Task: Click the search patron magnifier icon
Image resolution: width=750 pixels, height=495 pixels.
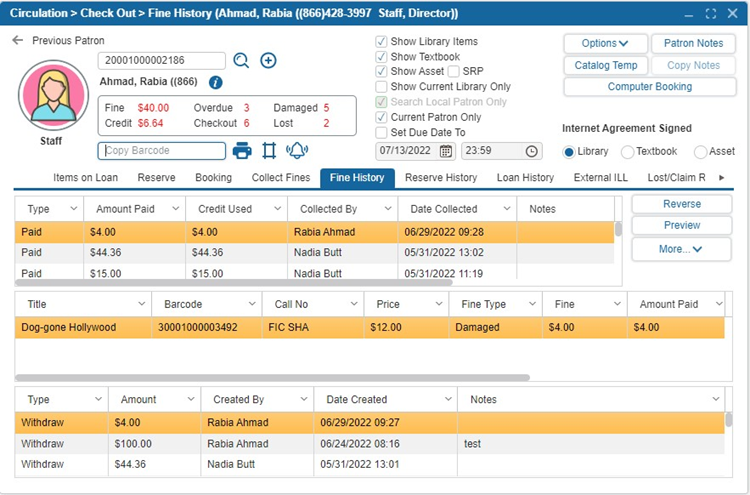Action: (241, 61)
